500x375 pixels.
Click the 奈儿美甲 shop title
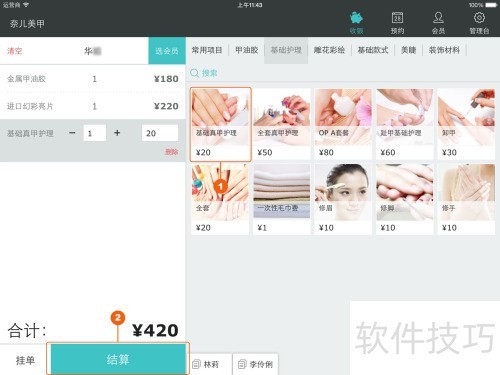click(27, 23)
